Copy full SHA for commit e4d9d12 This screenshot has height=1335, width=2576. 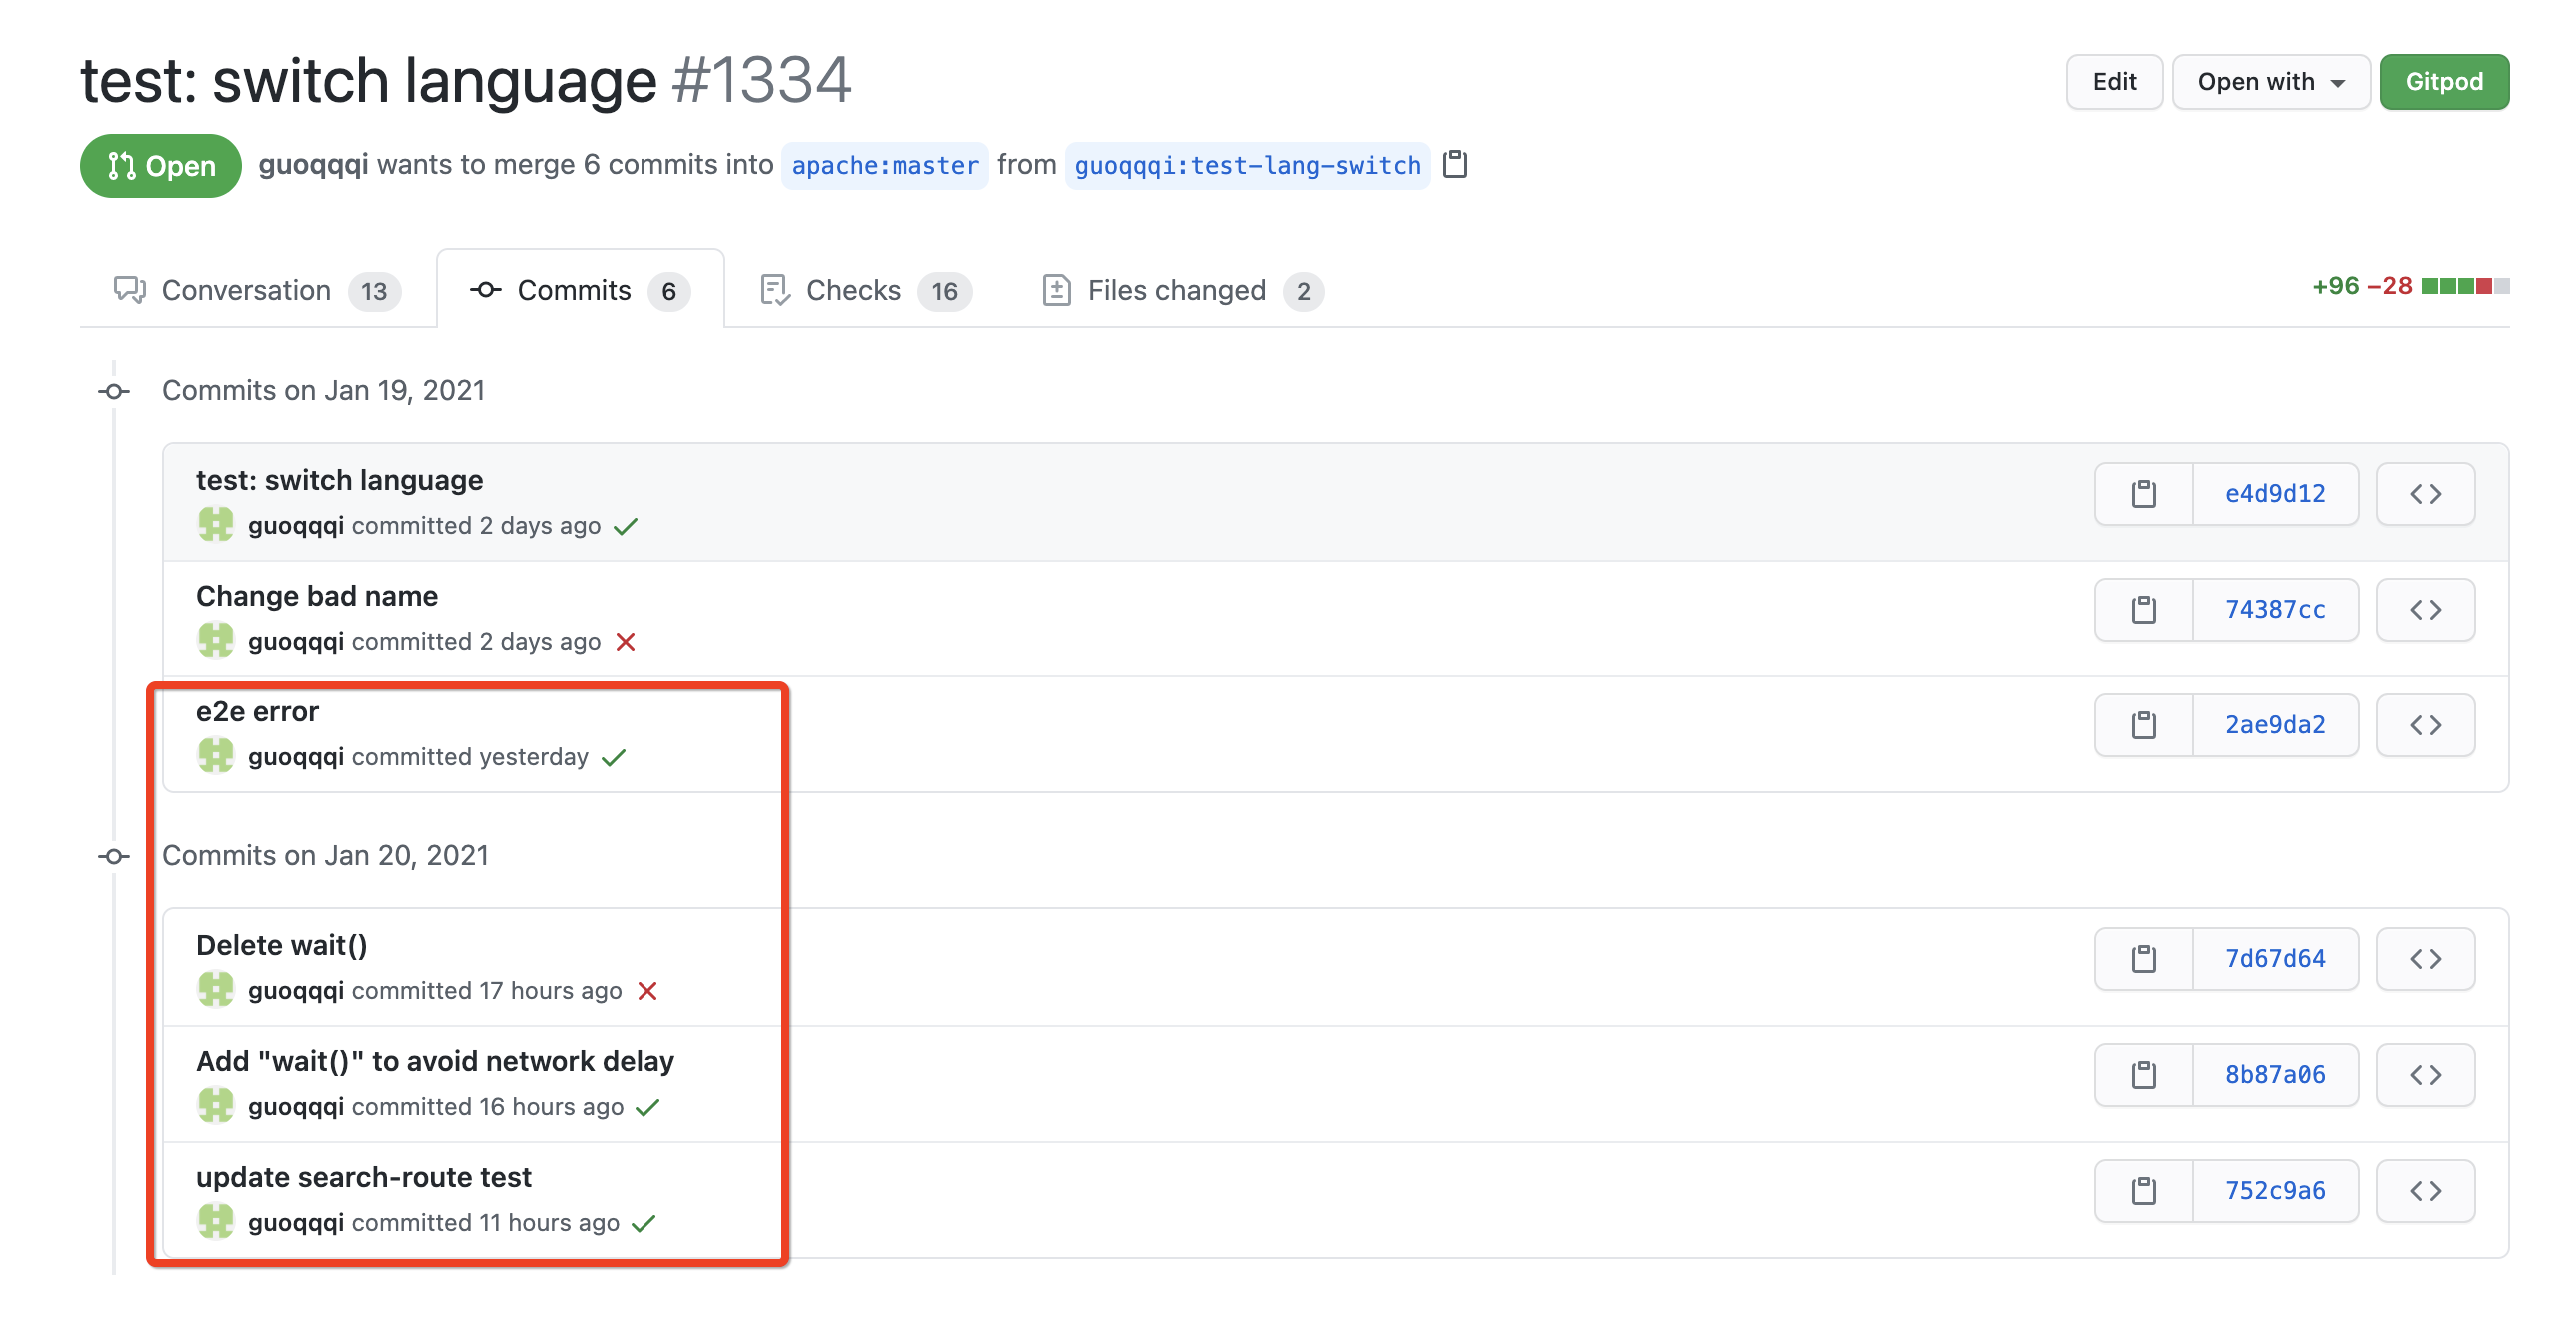(2143, 493)
